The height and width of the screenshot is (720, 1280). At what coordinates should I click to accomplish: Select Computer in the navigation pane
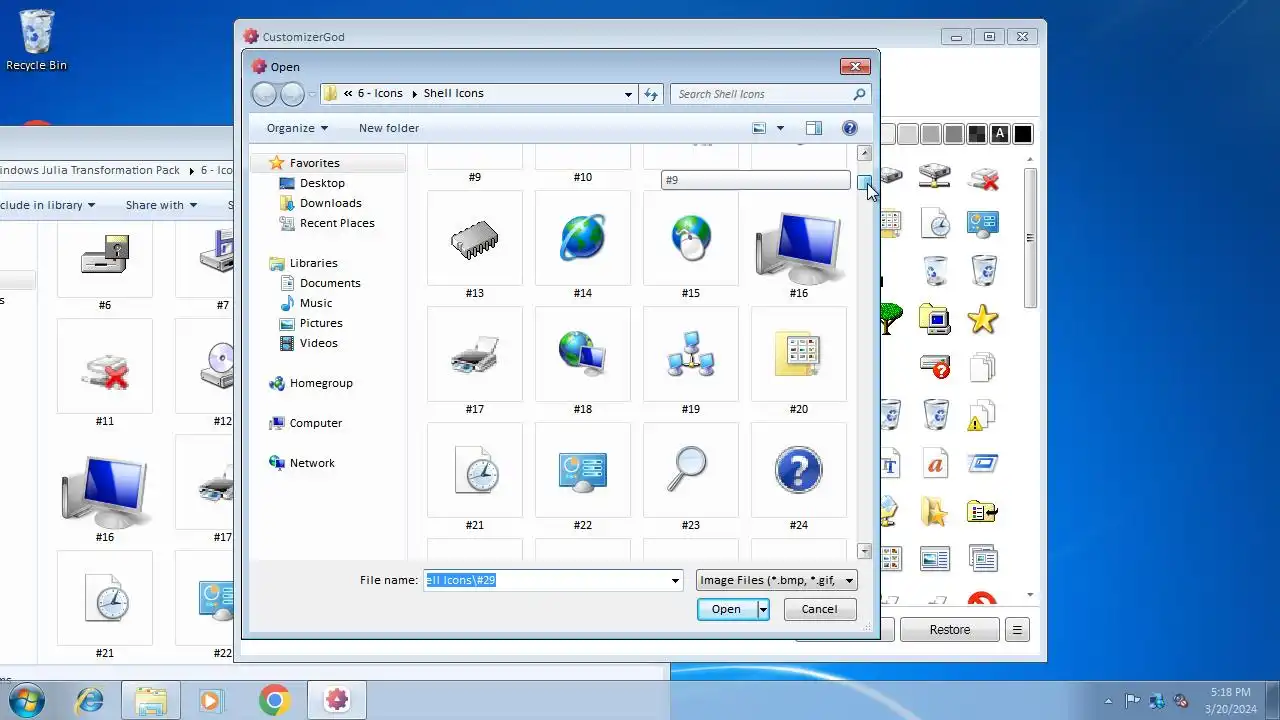point(316,423)
